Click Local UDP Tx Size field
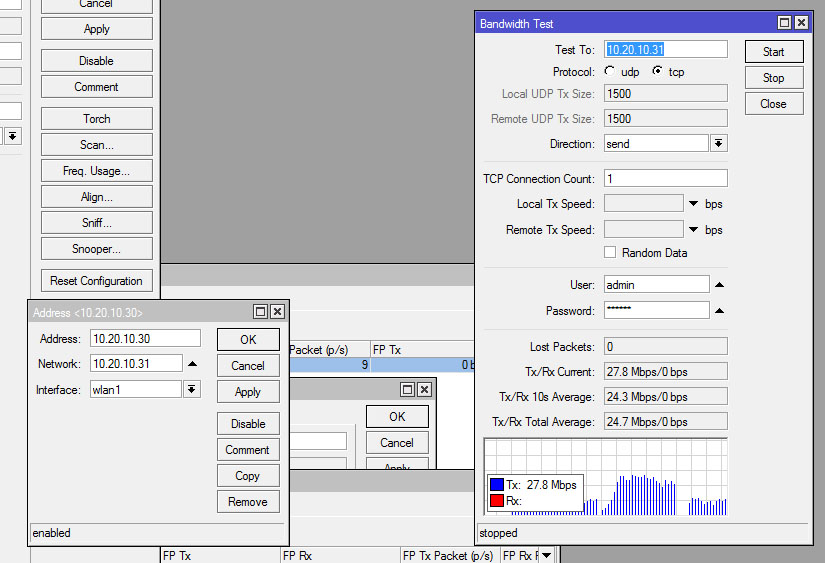 click(x=666, y=93)
